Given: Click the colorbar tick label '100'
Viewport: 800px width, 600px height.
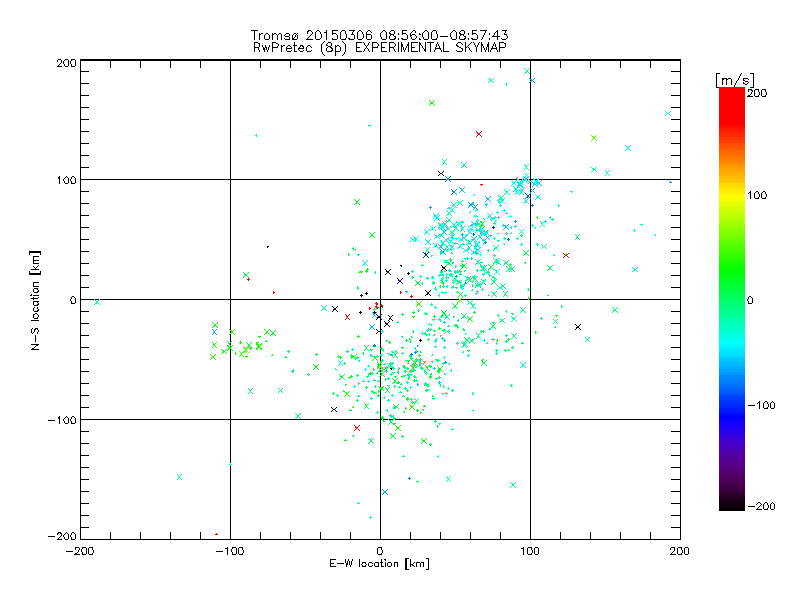Looking at the screenshot, I should click(757, 195).
